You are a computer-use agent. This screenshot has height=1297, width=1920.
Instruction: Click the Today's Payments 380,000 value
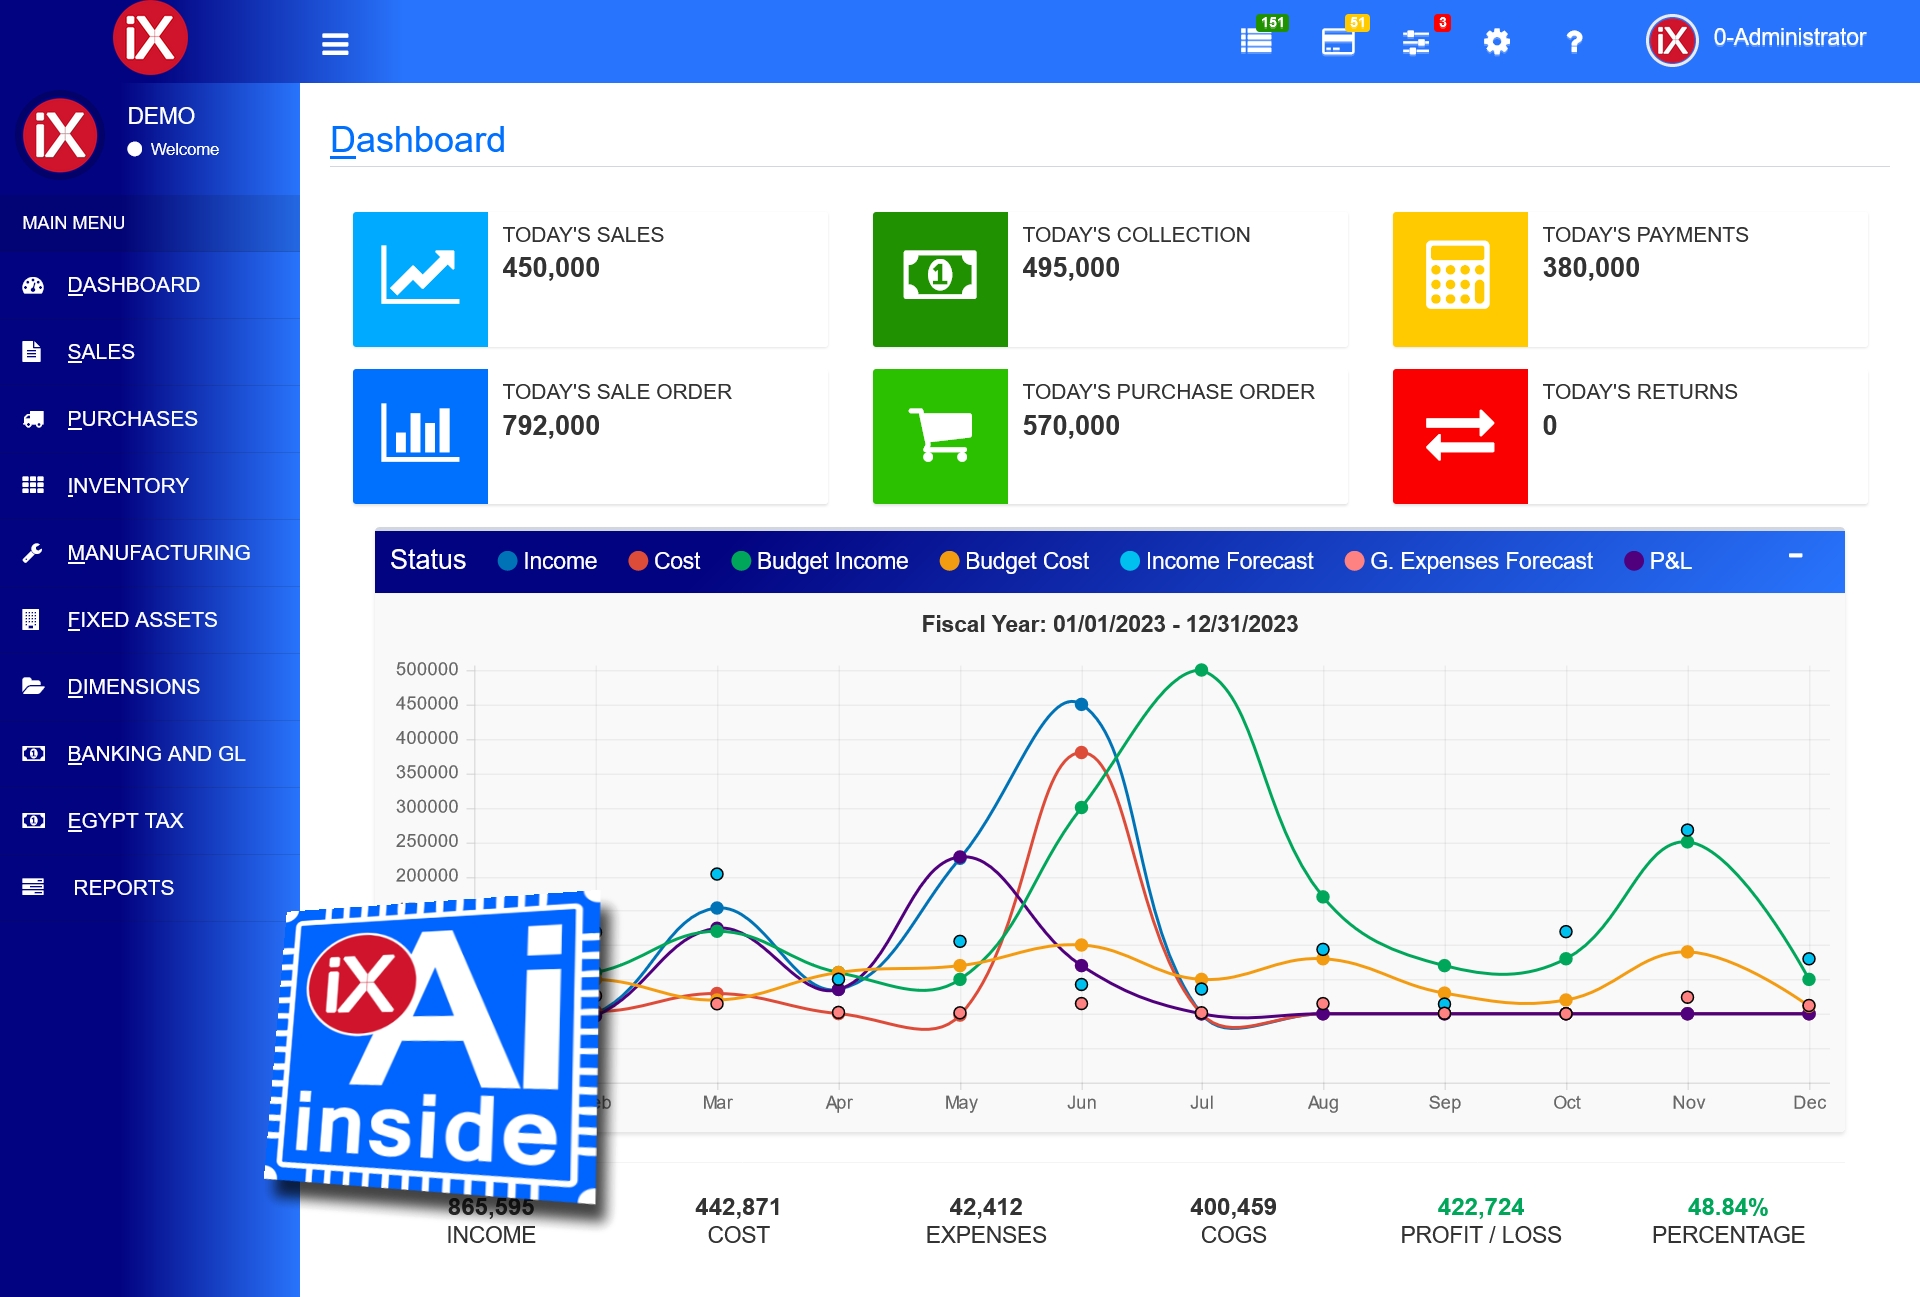point(1591,268)
